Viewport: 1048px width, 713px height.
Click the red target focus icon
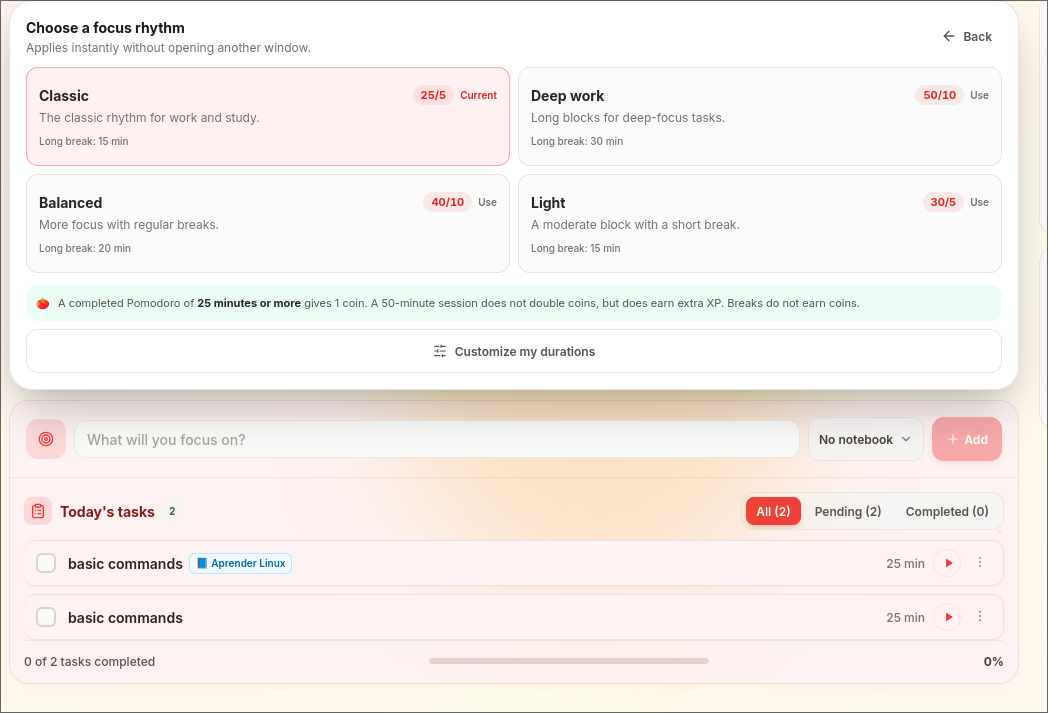click(x=46, y=439)
